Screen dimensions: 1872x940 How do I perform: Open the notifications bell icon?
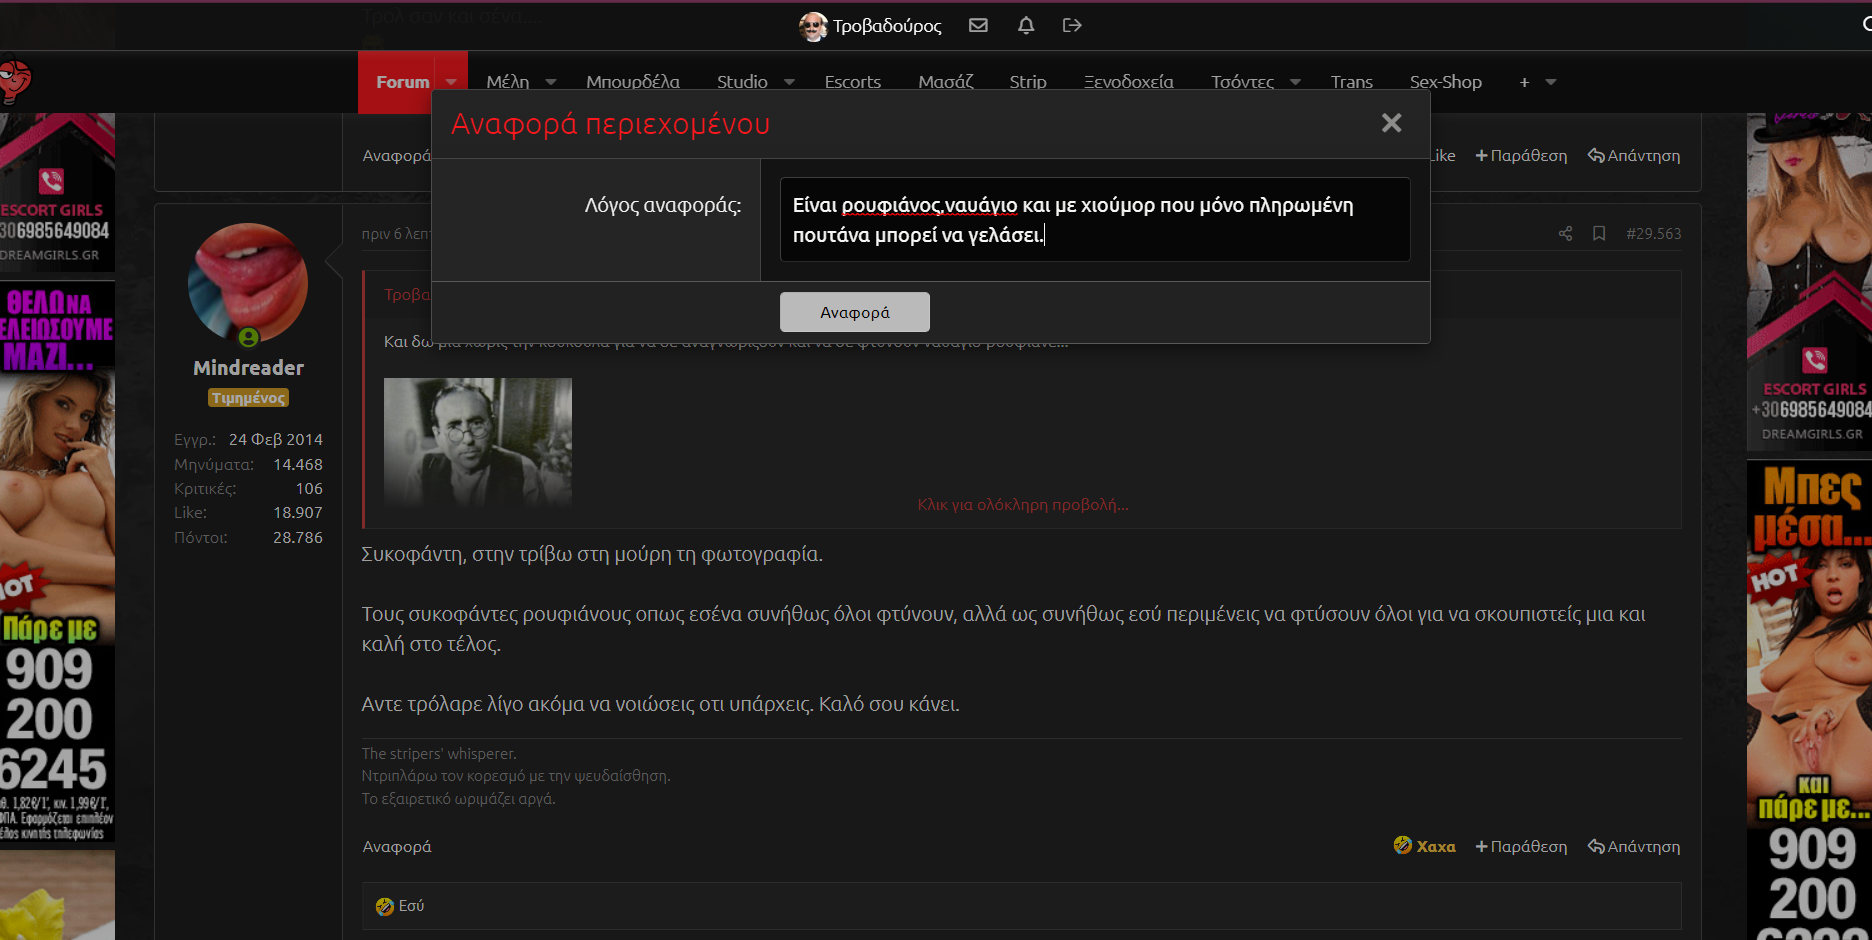pyautogui.click(x=1025, y=25)
